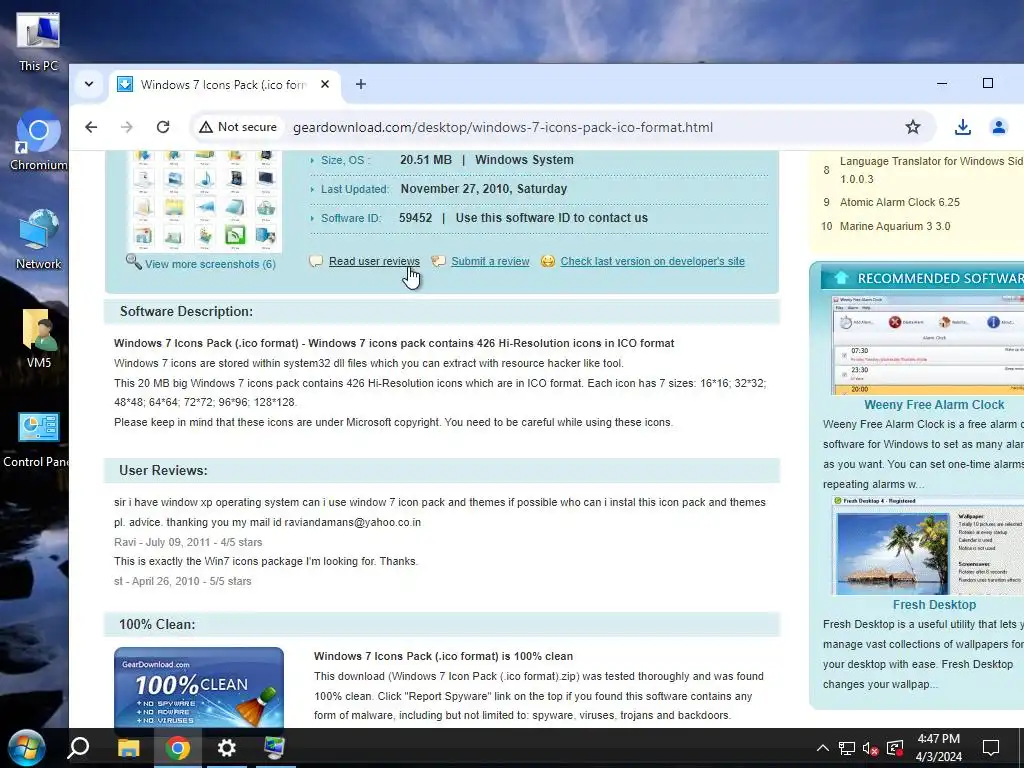Open Fresh Desktop title link
The image size is (1024, 768).
[x=934, y=605]
